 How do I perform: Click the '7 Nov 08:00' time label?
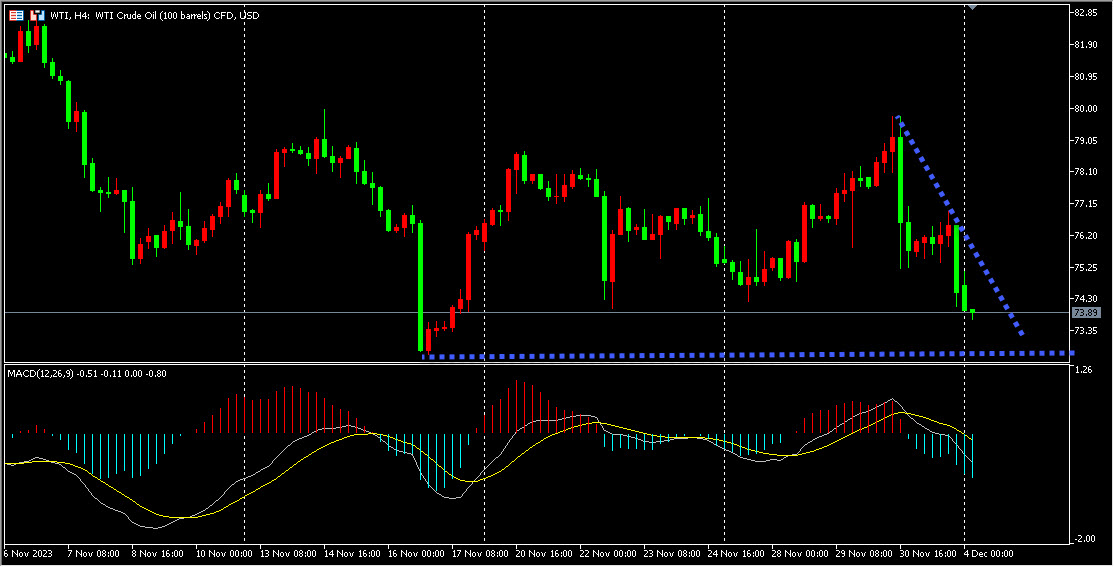pos(92,554)
